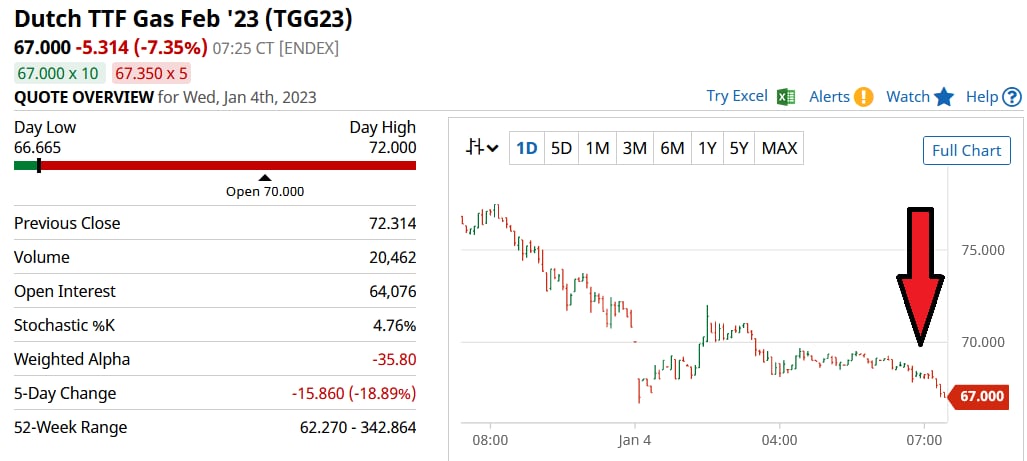Open the Full Chart button
Viewport: 1027px width, 461px height.
tap(966, 150)
